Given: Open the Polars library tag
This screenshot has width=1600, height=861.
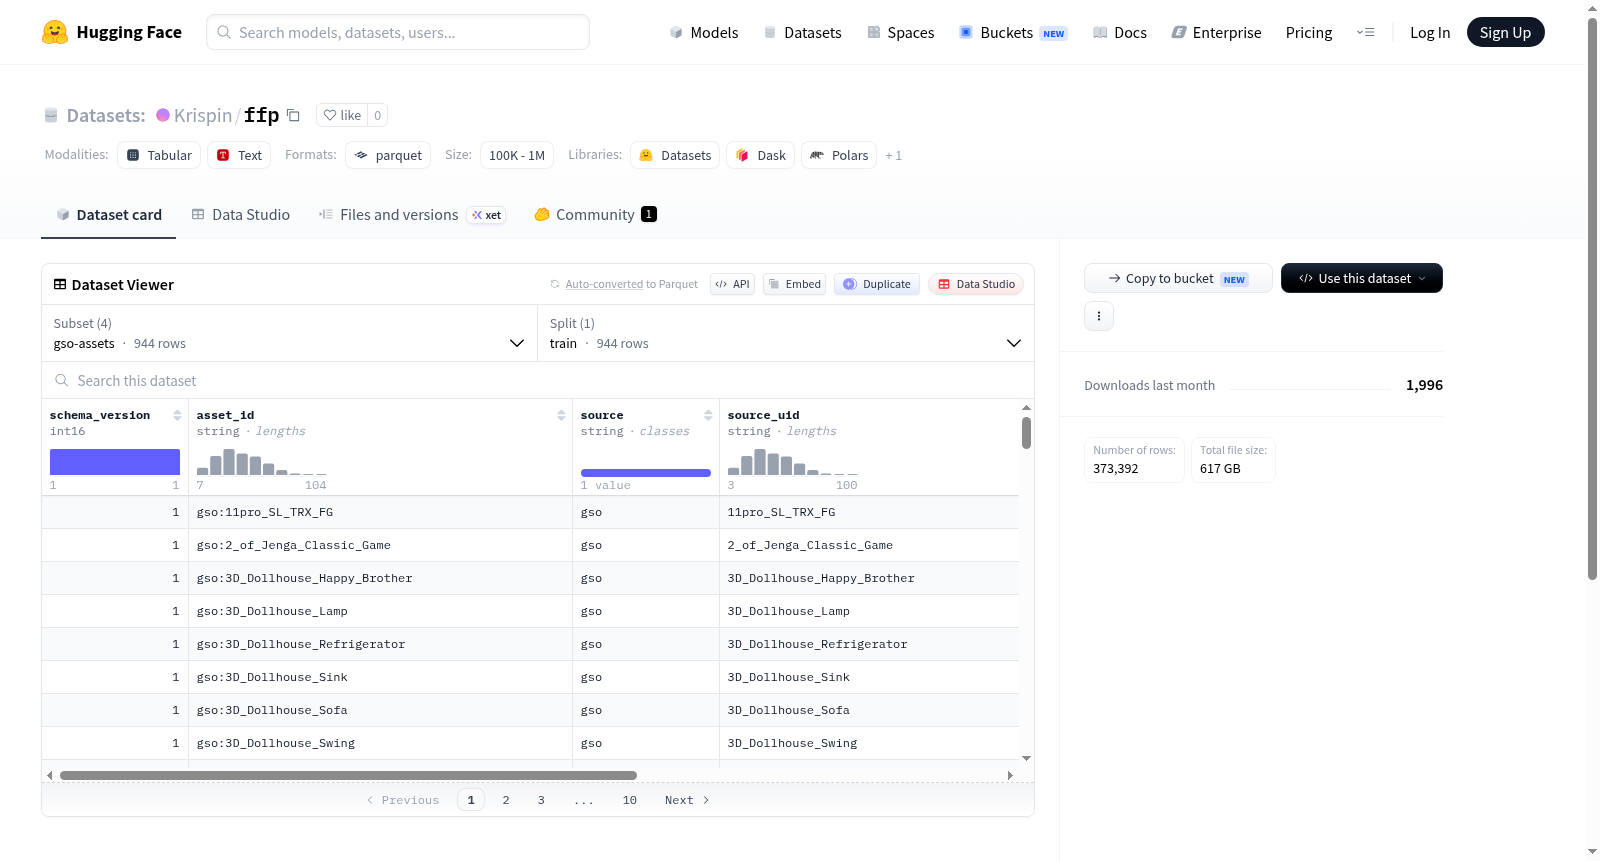Looking at the screenshot, I should 839,155.
